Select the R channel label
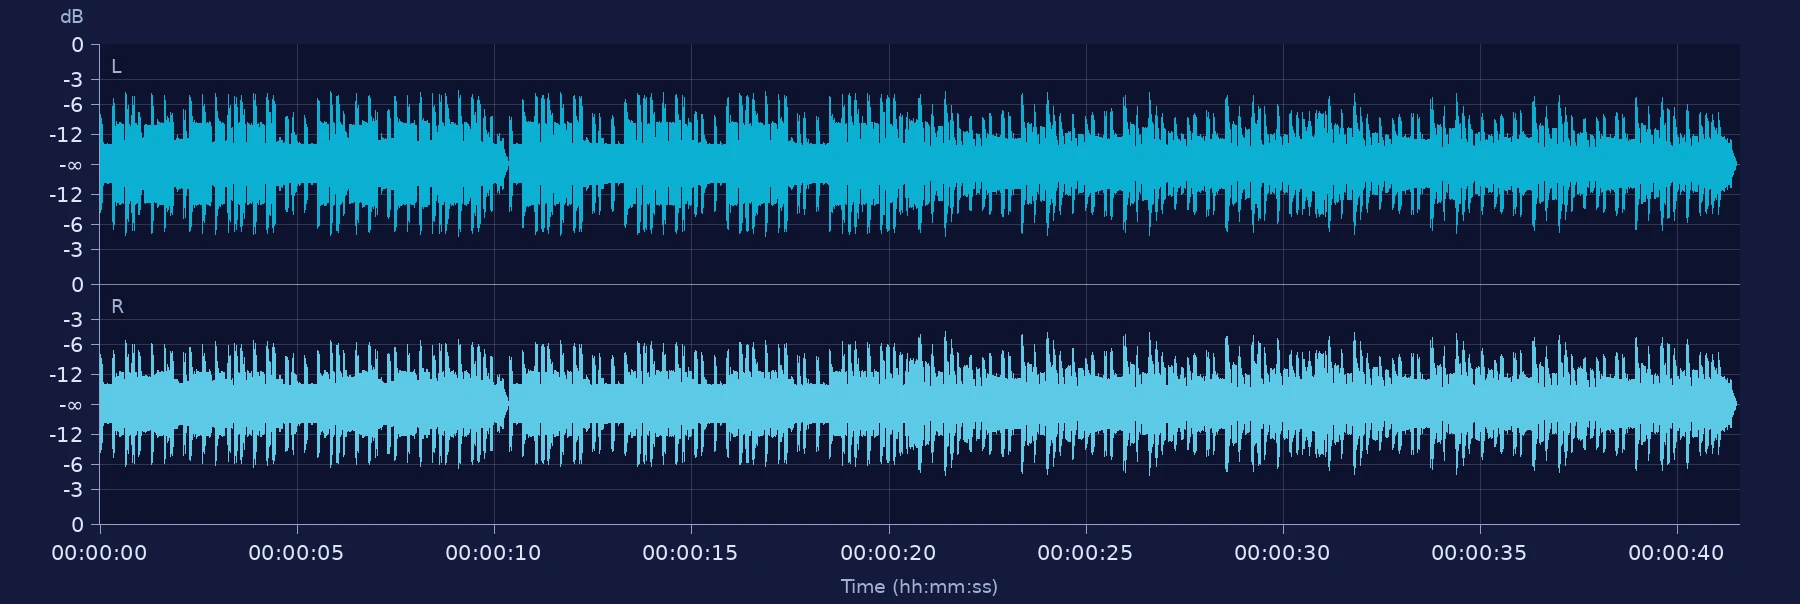 [x=117, y=307]
